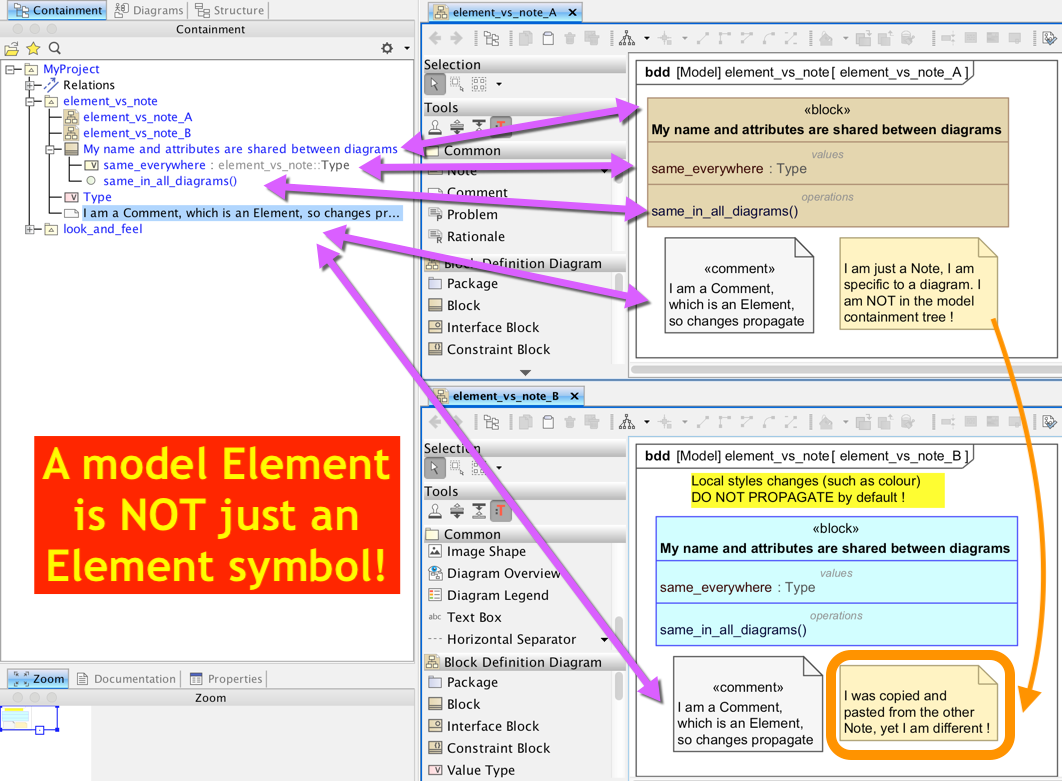The height and width of the screenshot is (781, 1062).
Task: Open the Properties tab in bottom panel
Action: 225,679
